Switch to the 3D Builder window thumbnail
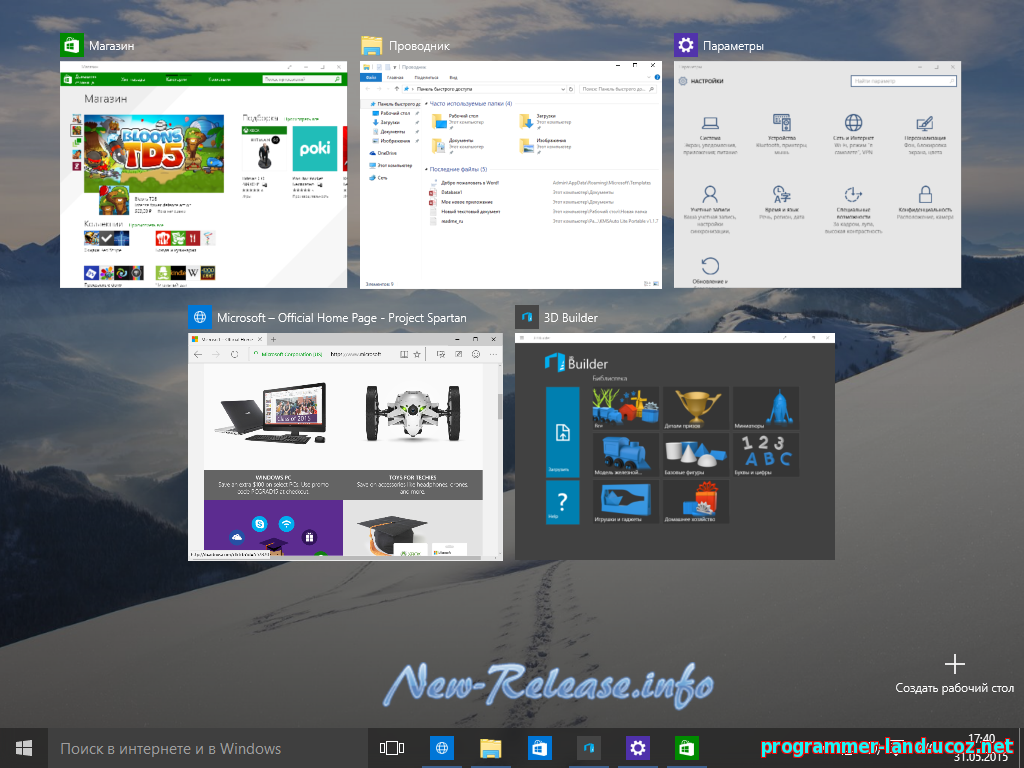Image resolution: width=1024 pixels, height=768 pixels. [675, 447]
